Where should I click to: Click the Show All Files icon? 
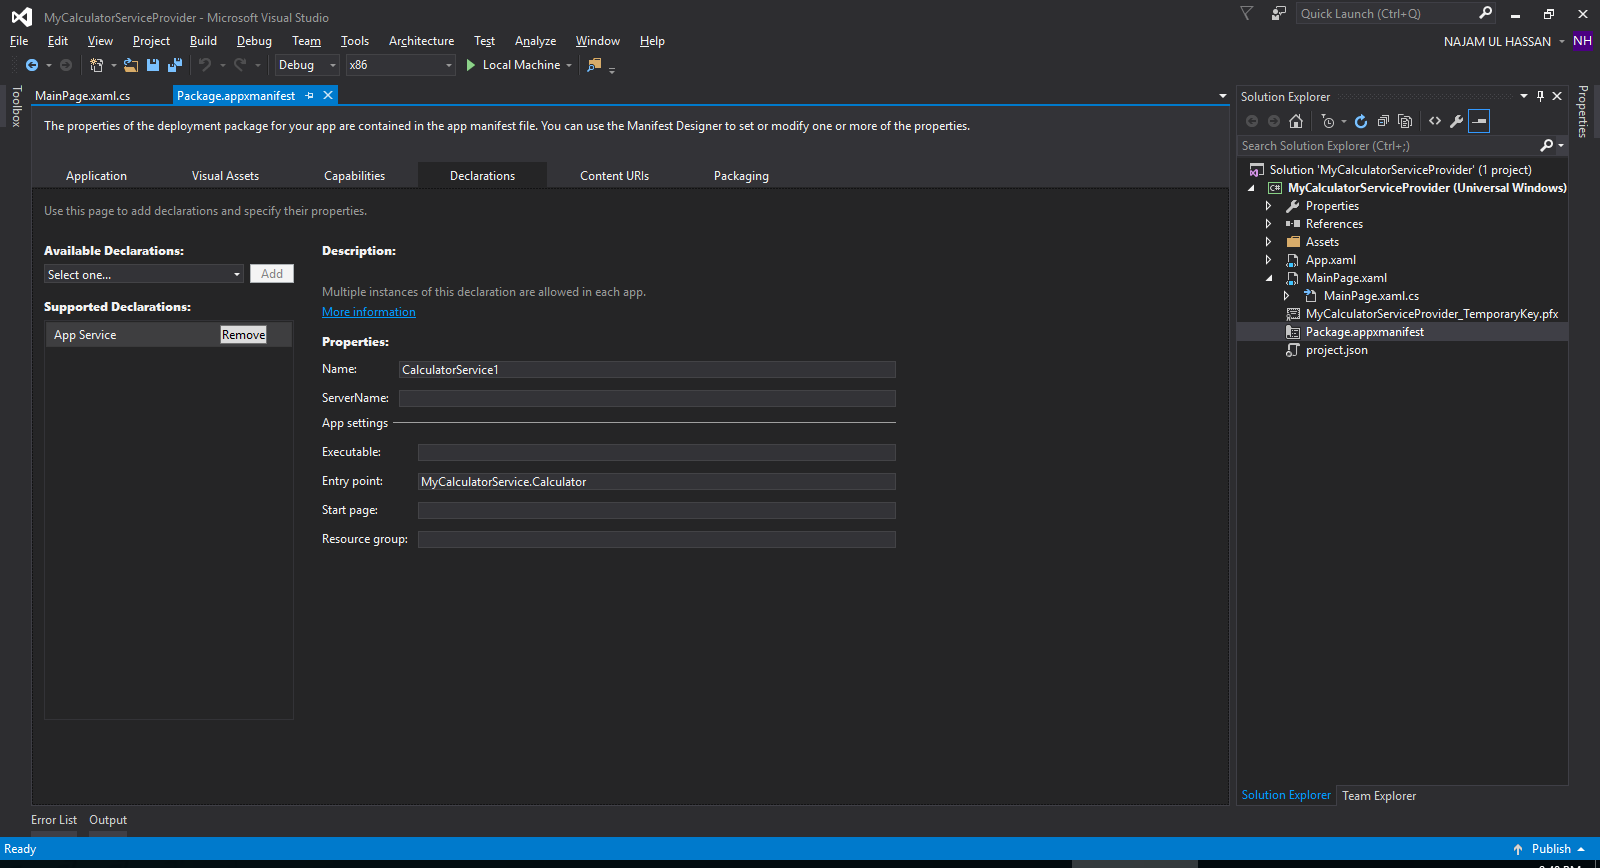(1405, 121)
